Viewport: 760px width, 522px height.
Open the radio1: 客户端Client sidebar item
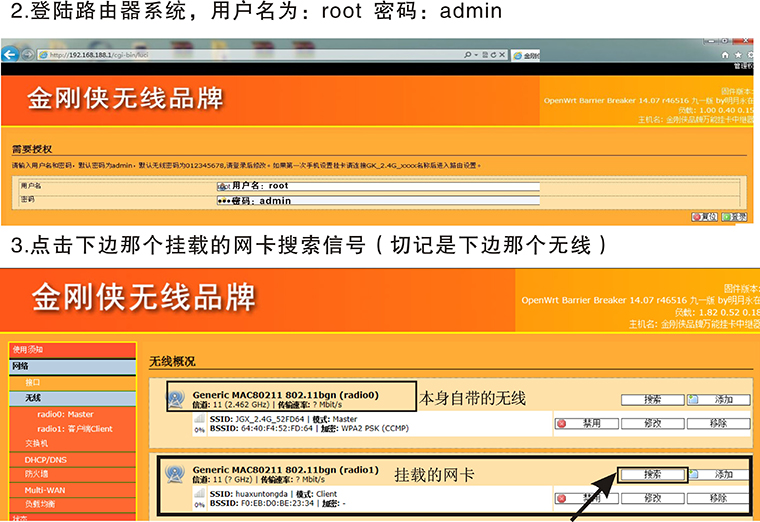[x=75, y=429]
